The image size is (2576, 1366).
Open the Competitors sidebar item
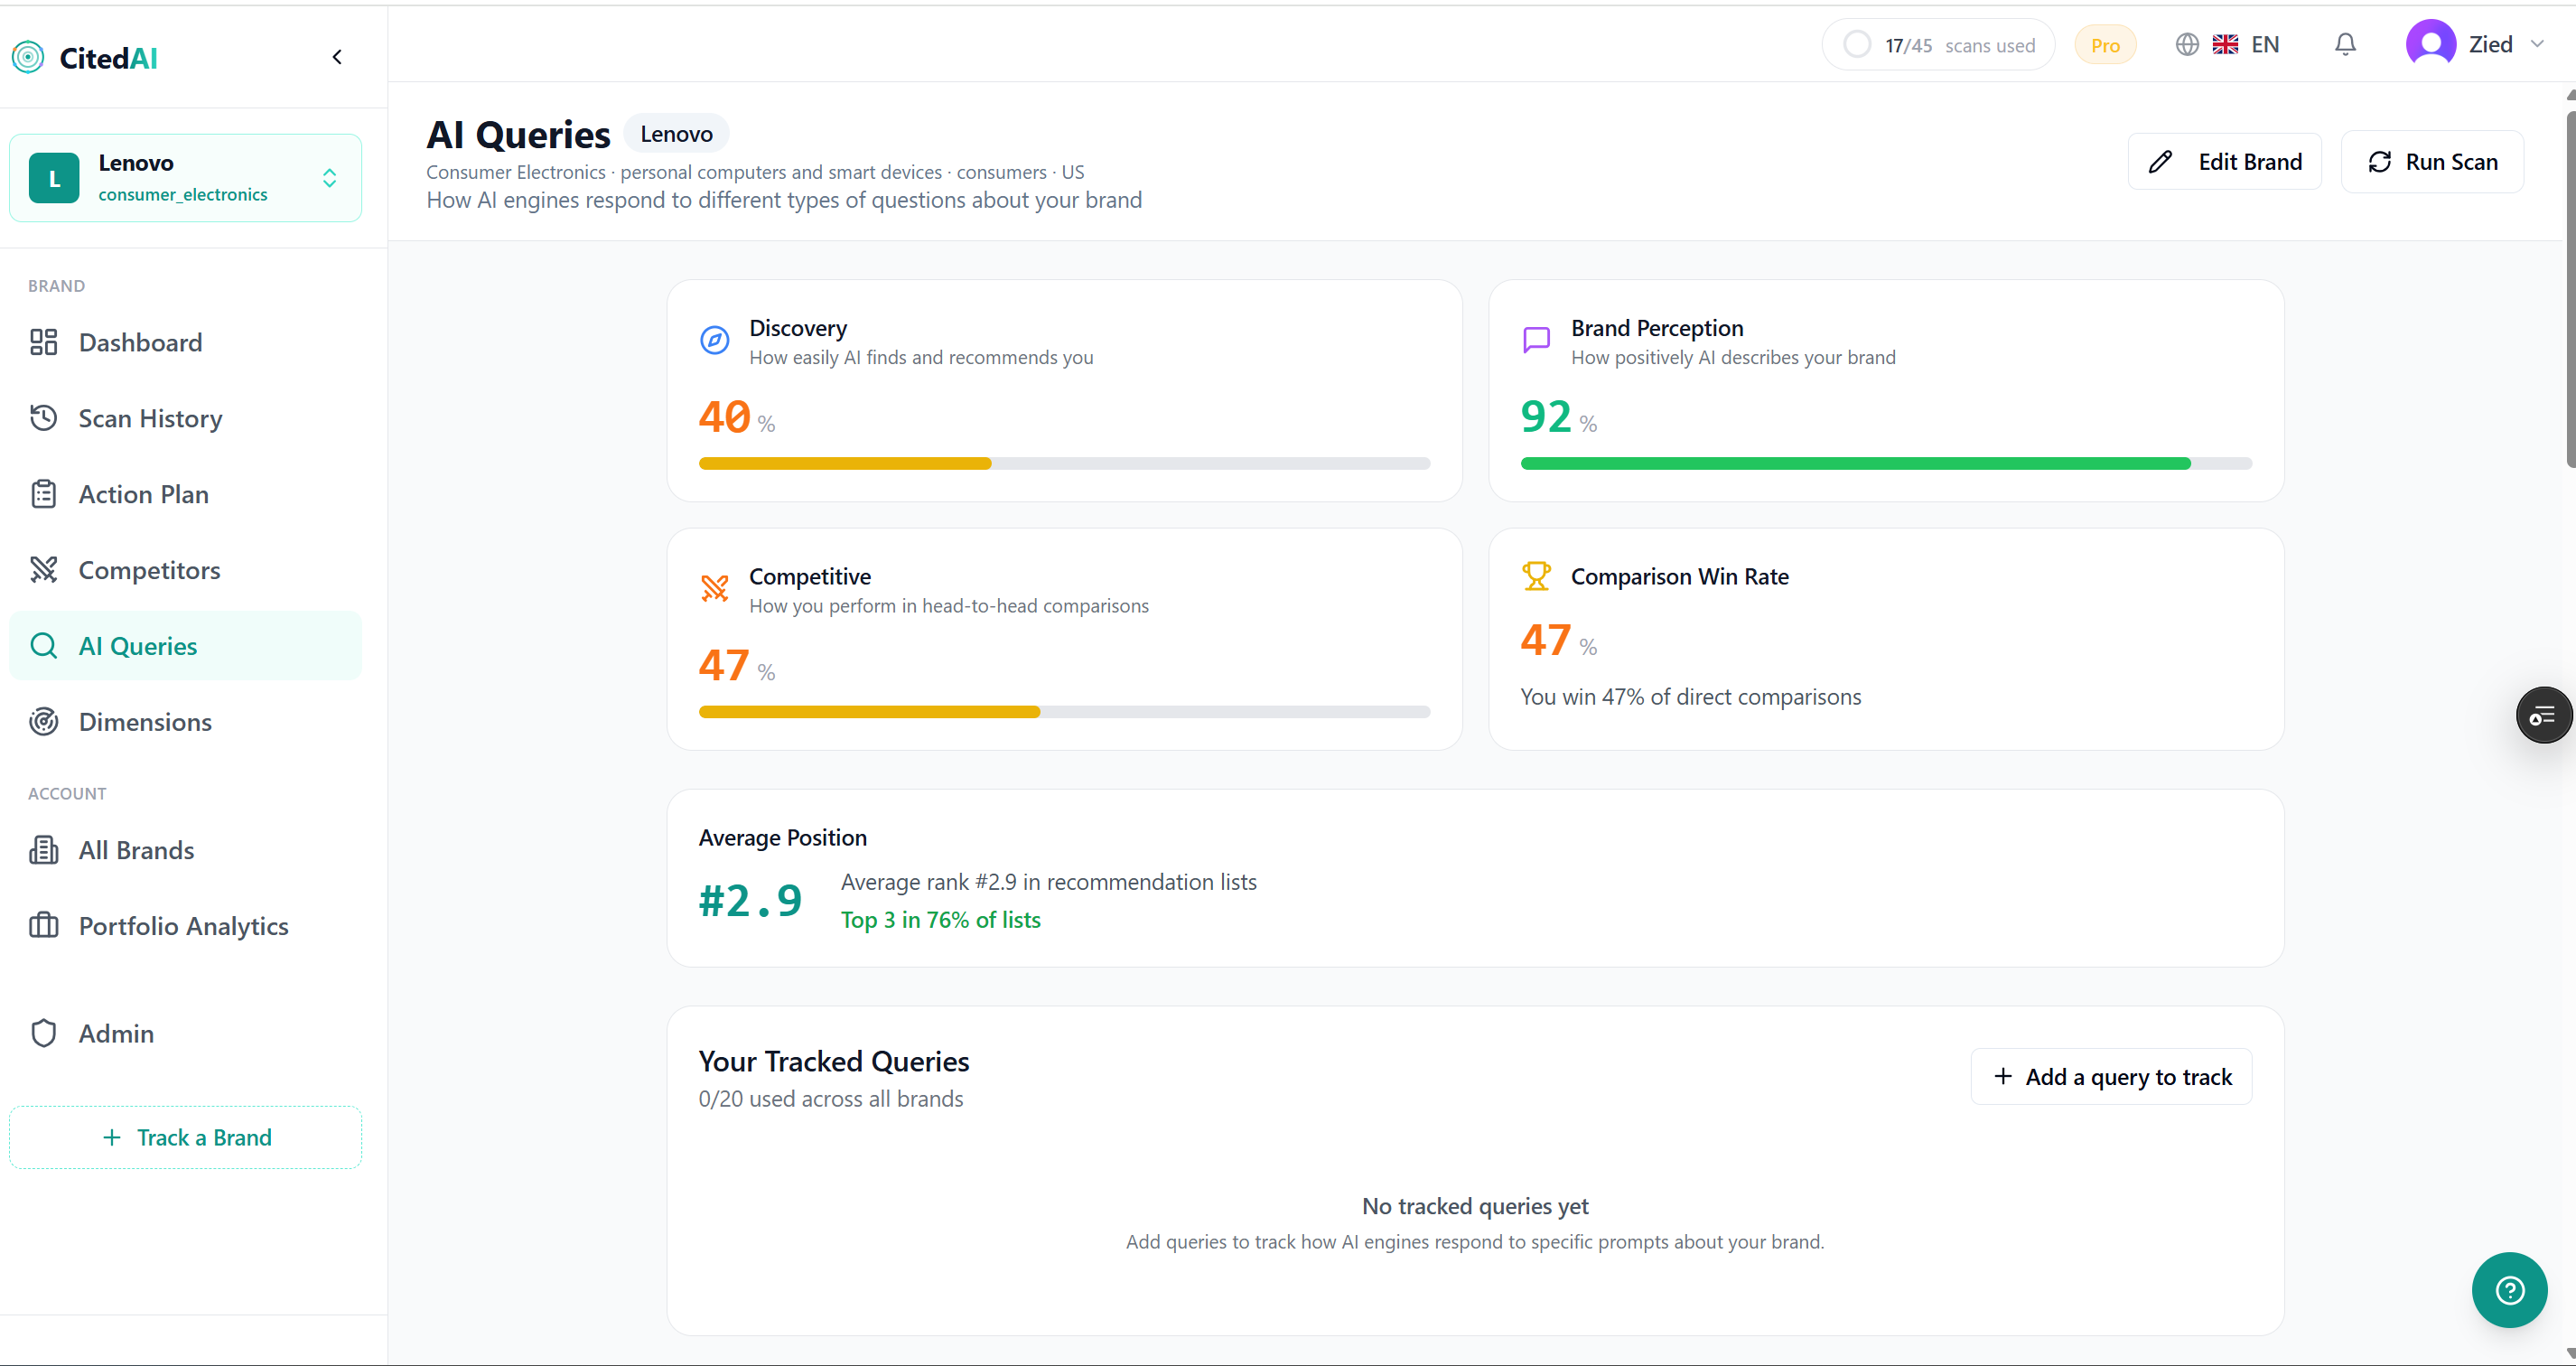(149, 570)
